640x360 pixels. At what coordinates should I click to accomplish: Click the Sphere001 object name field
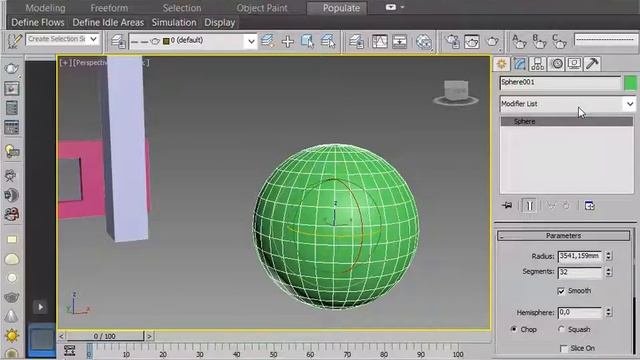[x=560, y=82]
